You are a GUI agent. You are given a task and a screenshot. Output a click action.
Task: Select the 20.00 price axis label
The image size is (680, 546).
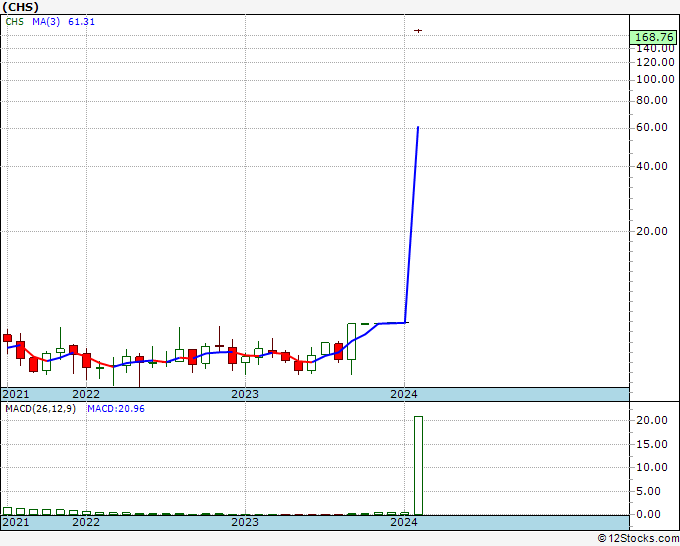point(652,231)
